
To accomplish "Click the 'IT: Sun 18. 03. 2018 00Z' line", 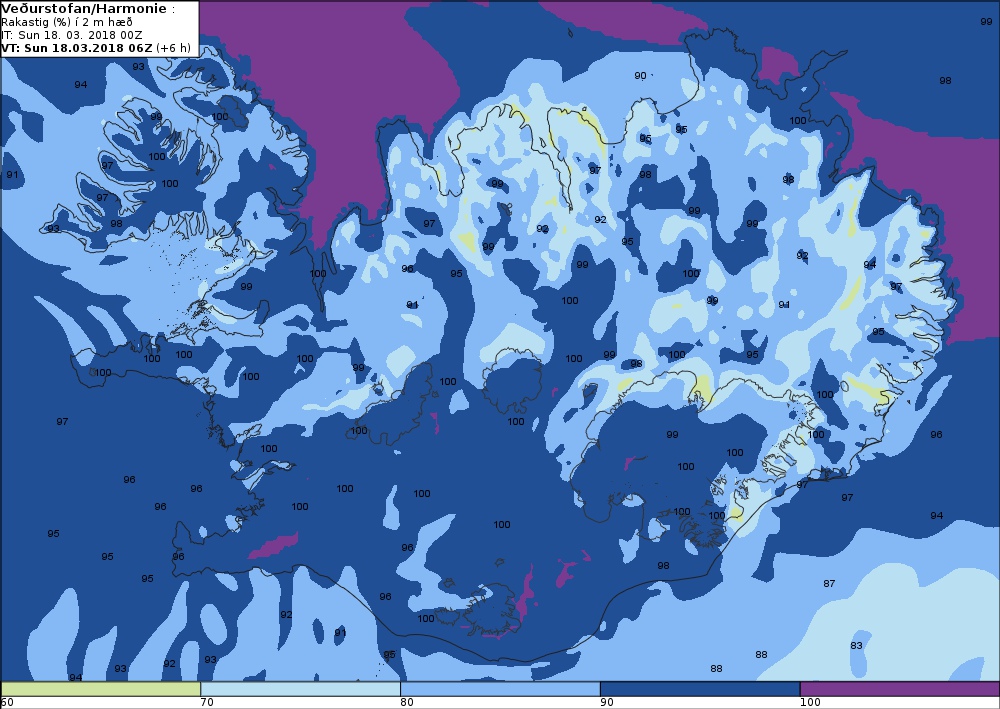I will point(71,35).
